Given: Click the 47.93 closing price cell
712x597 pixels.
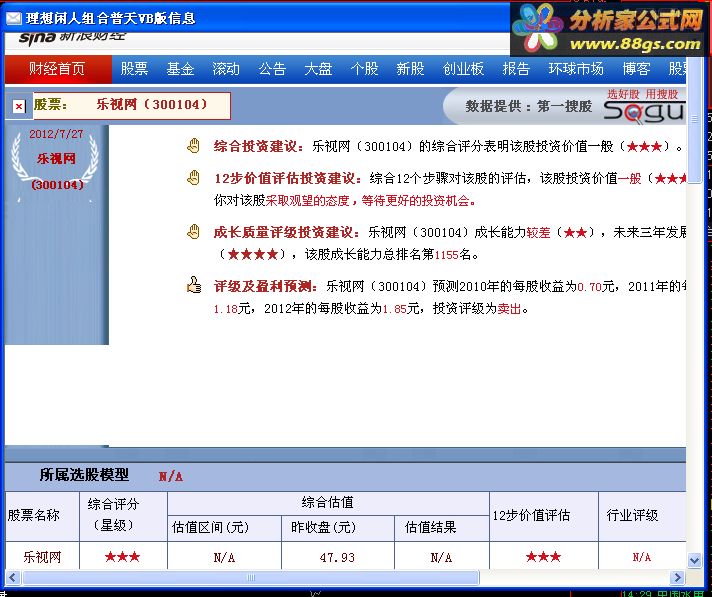Looking at the screenshot, I should point(337,558).
